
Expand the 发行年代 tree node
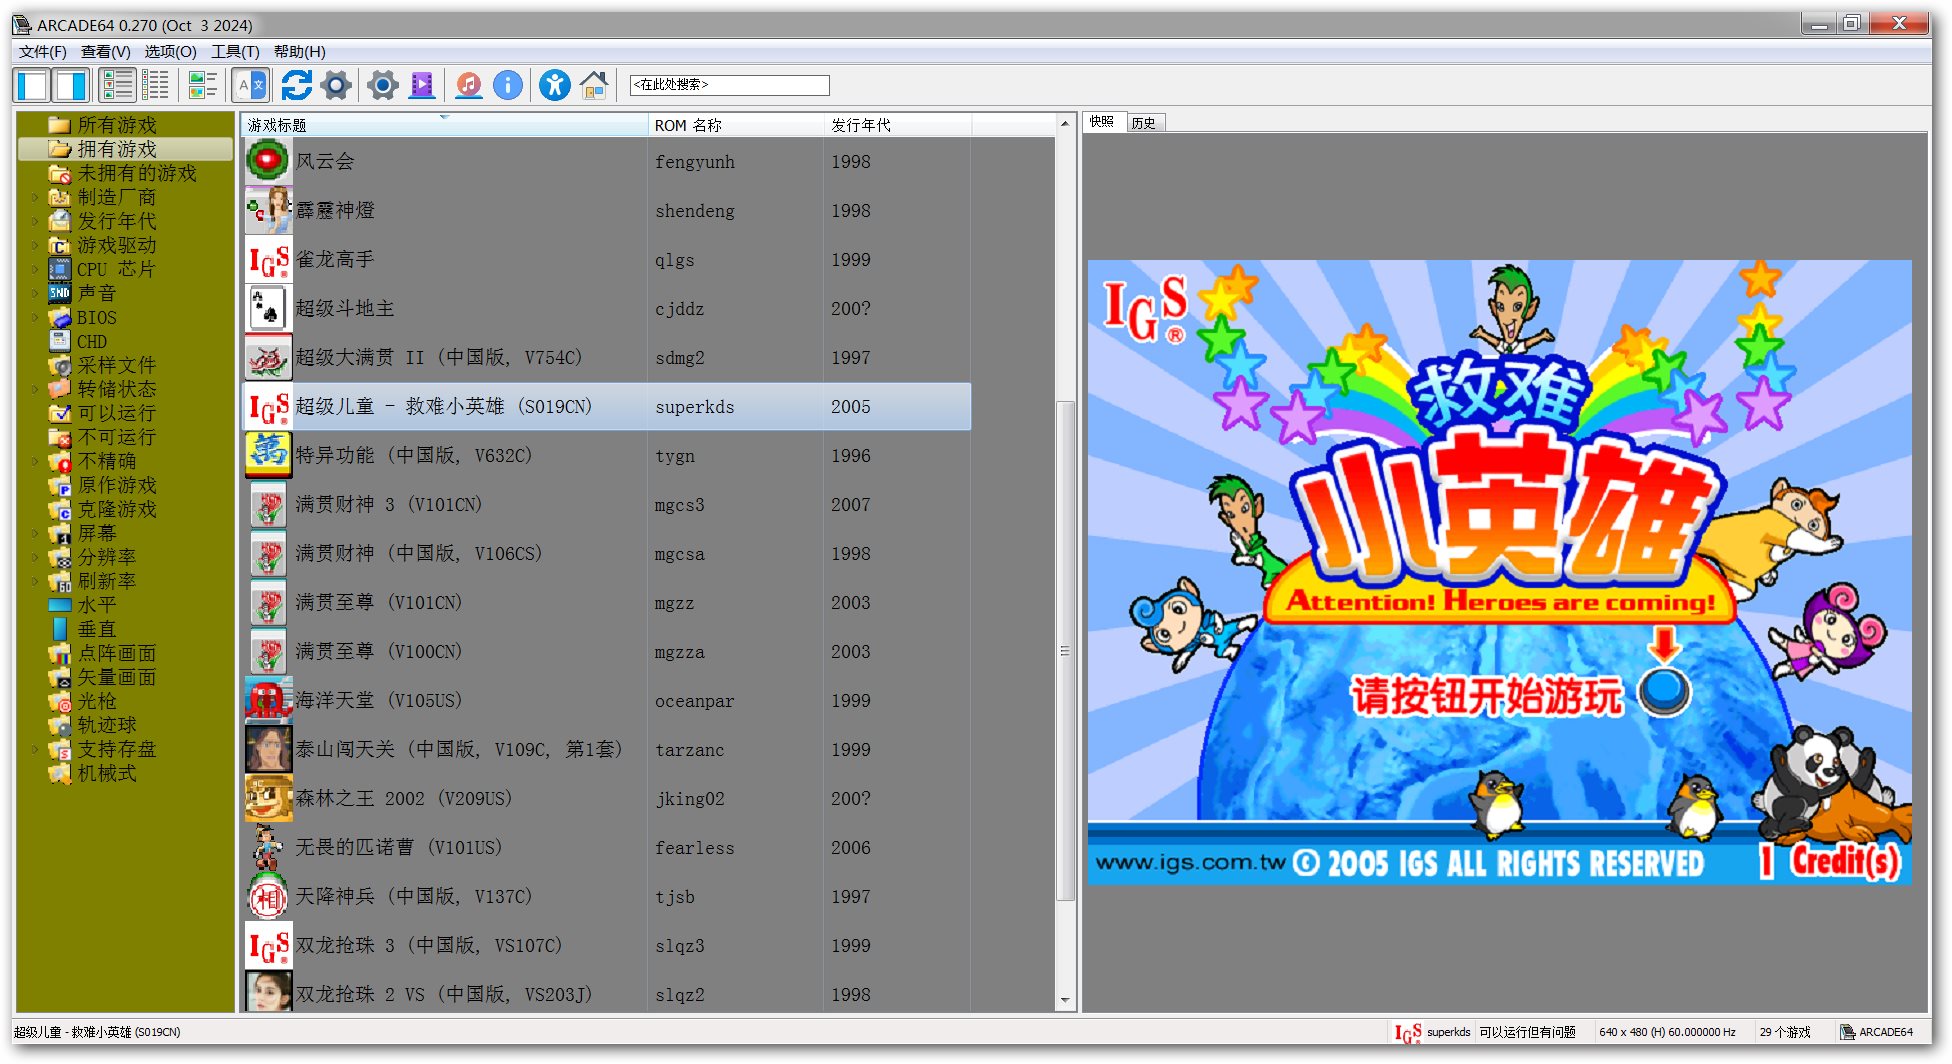(x=35, y=221)
